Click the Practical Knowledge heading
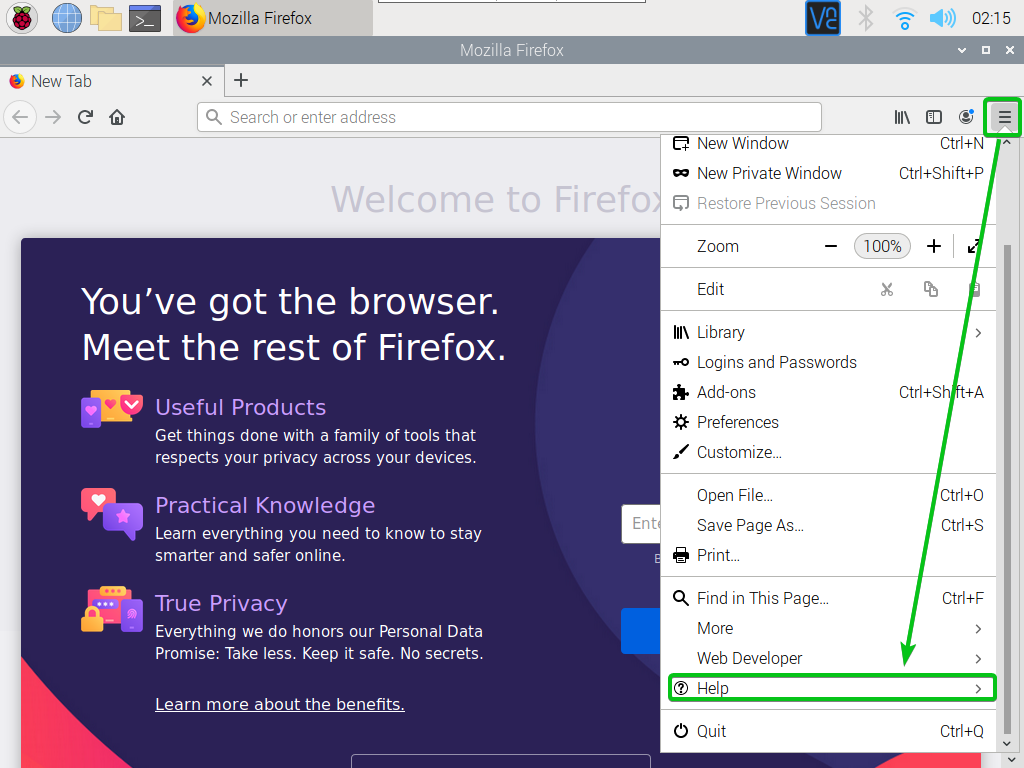 [265, 505]
